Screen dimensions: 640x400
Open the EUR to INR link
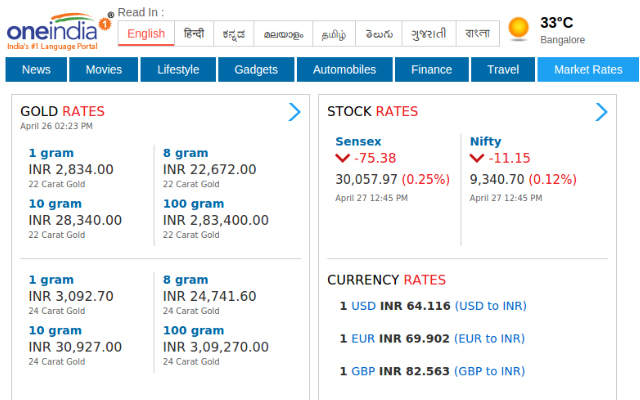tap(490, 339)
